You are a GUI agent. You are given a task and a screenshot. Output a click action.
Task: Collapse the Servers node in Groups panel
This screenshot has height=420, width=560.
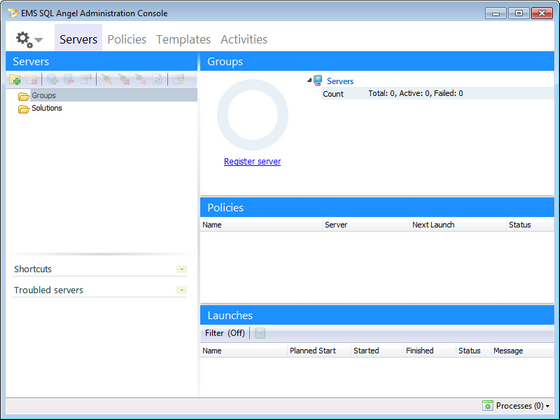point(309,81)
